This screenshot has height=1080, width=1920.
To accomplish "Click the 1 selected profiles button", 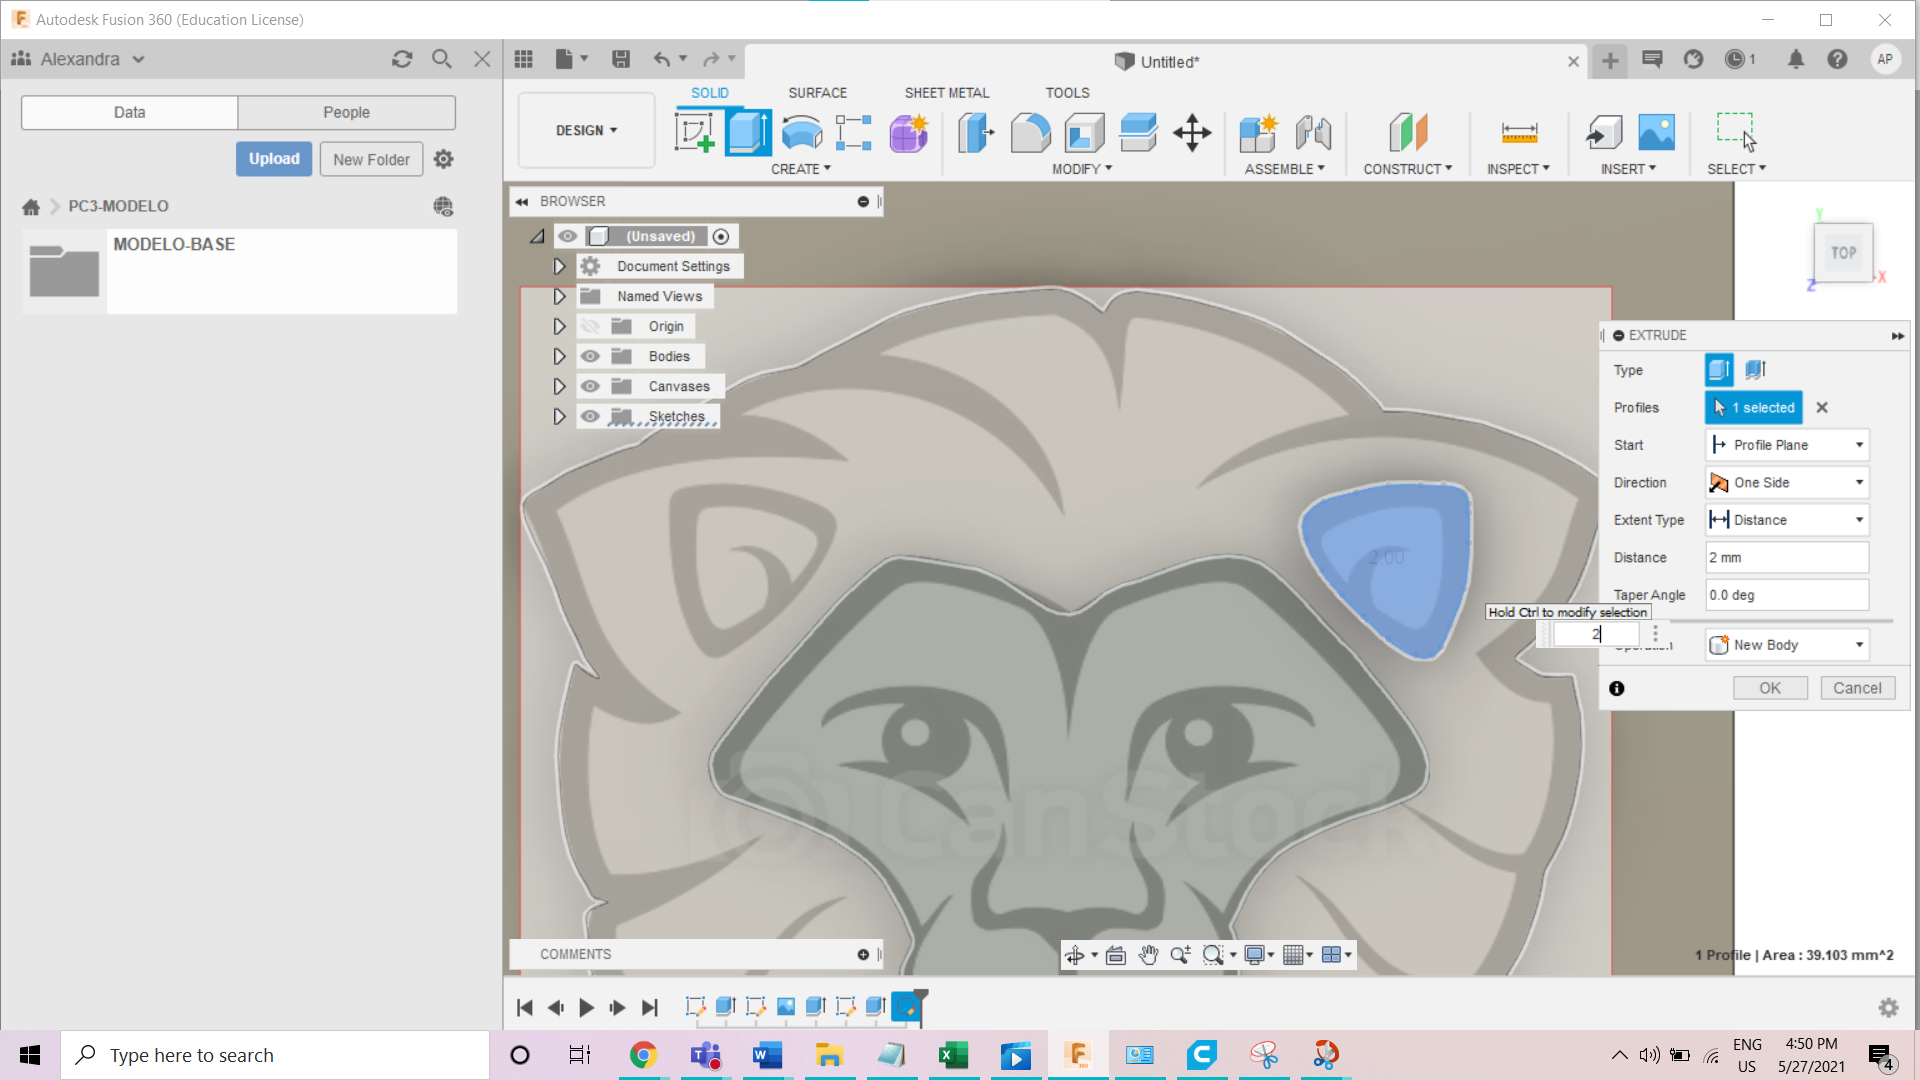I will click(1754, 407).
